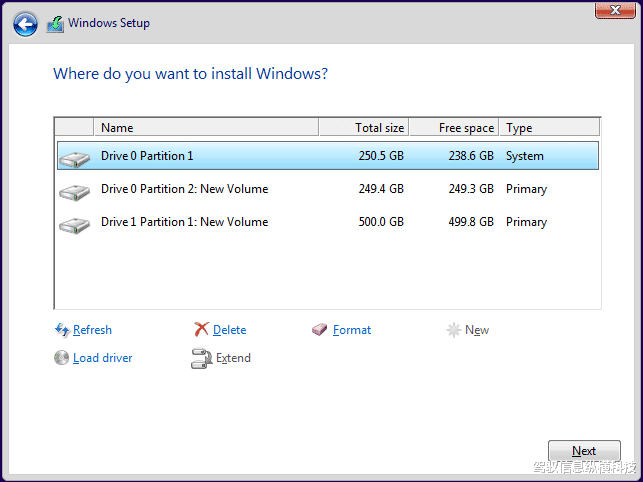Click the back arrow button
This screenshot has height=482, width=643.
26,24
